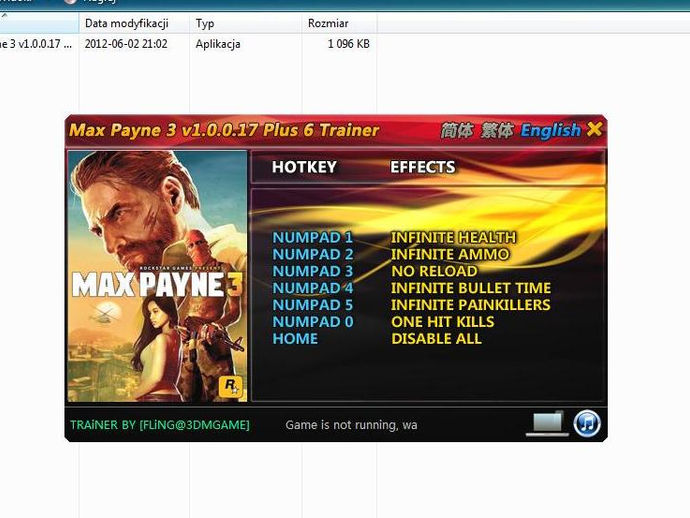The width and height of the screenshot is (690, 518).
Task: Click the Max Payne 3 Plus 6 Trainer title
Action: 224,130
